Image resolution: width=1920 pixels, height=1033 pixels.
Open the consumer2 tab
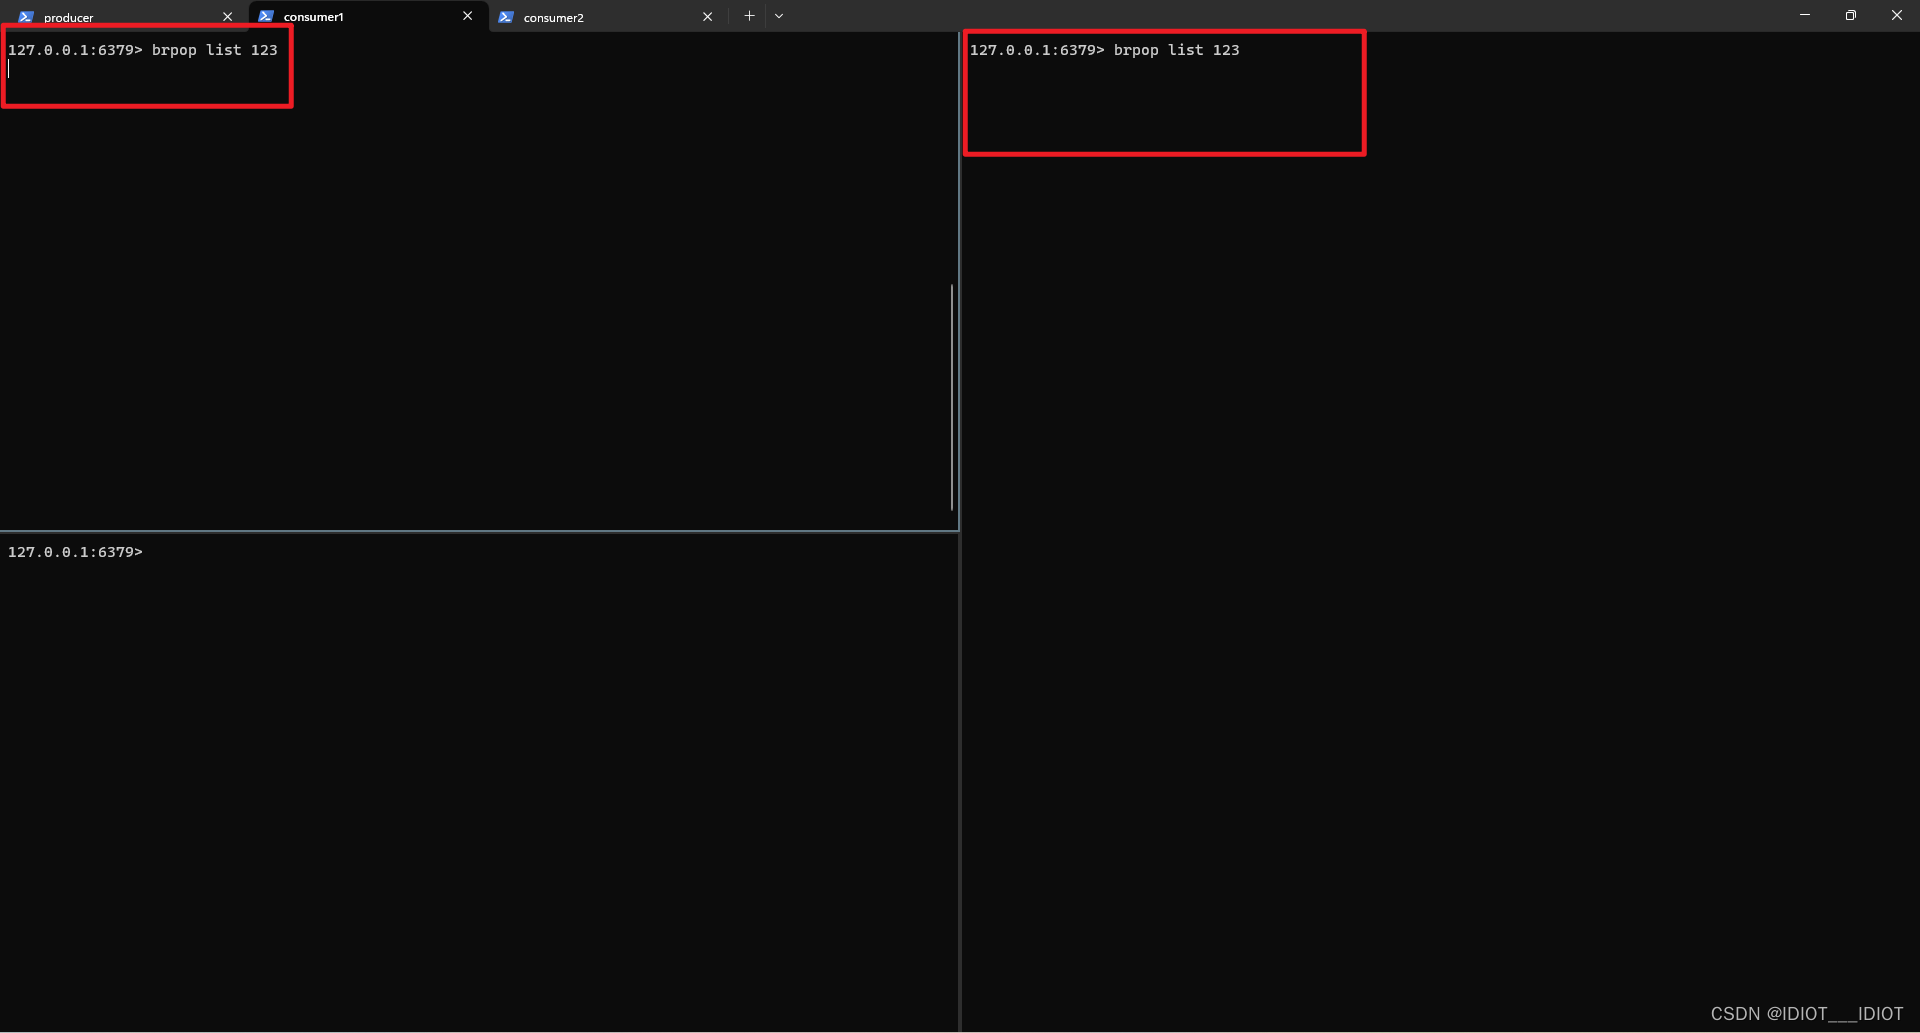point(607,17)
